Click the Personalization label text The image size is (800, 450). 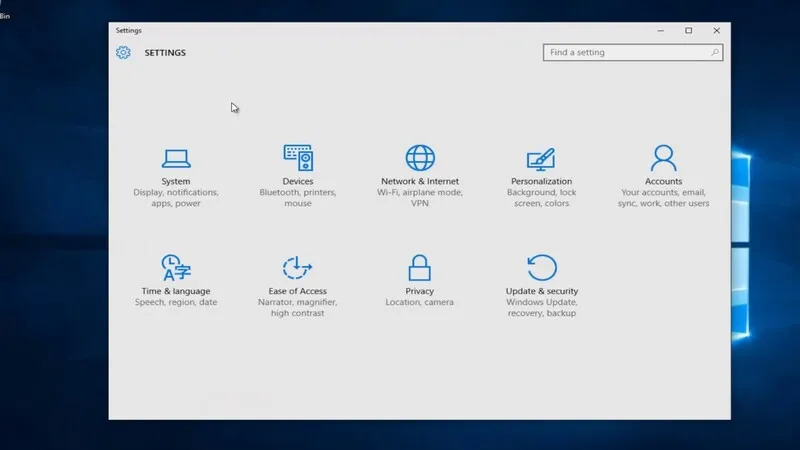pos(541,181)
